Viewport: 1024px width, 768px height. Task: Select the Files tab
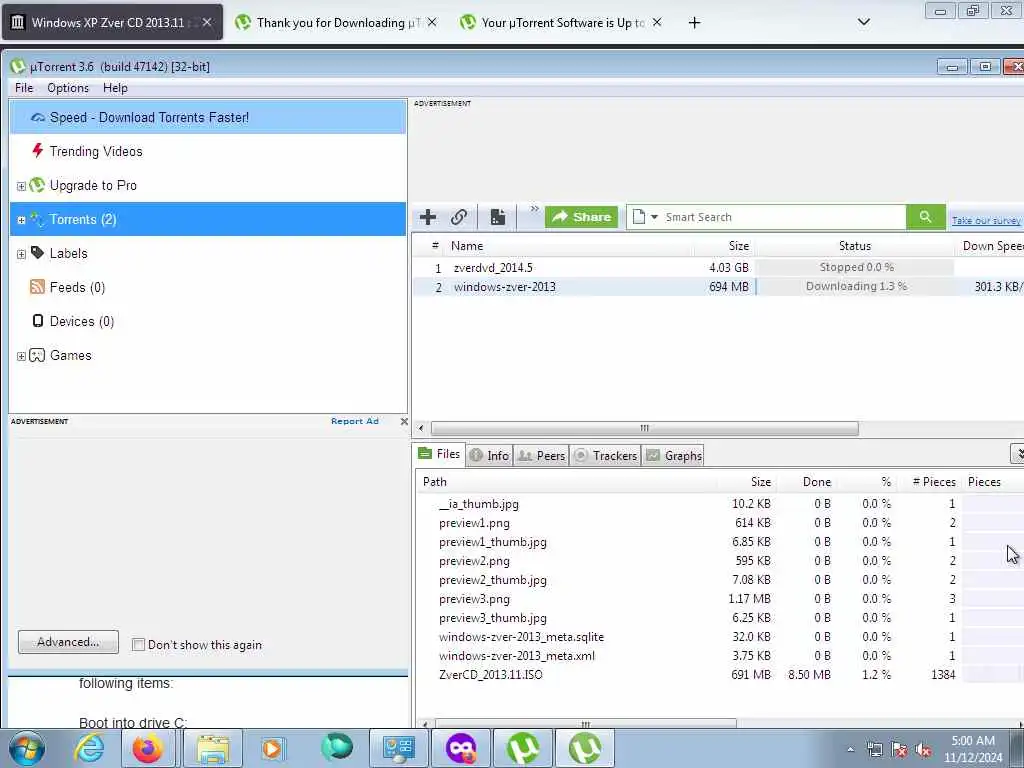(x=440, y=454)
